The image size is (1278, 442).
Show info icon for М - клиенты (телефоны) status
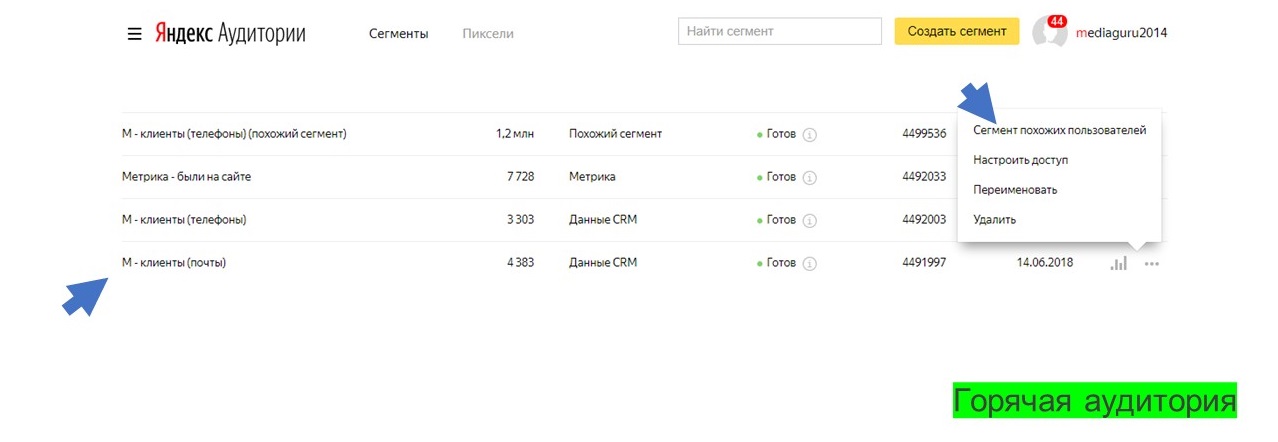point(810,220)
